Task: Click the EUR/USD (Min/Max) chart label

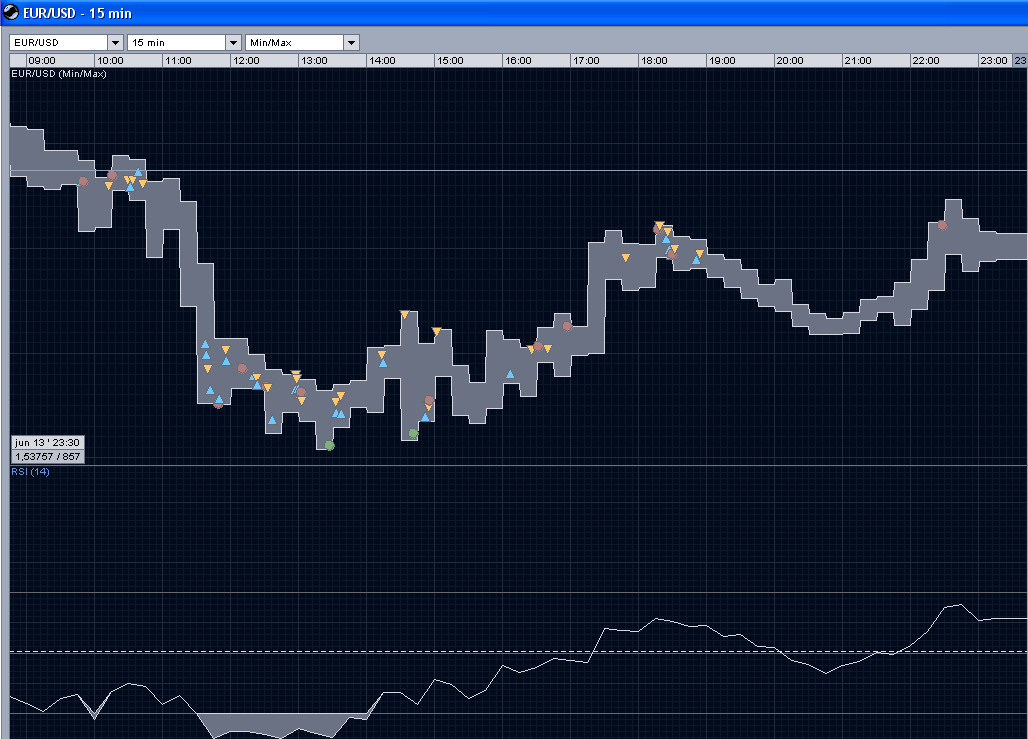Action: coord(58,74)
